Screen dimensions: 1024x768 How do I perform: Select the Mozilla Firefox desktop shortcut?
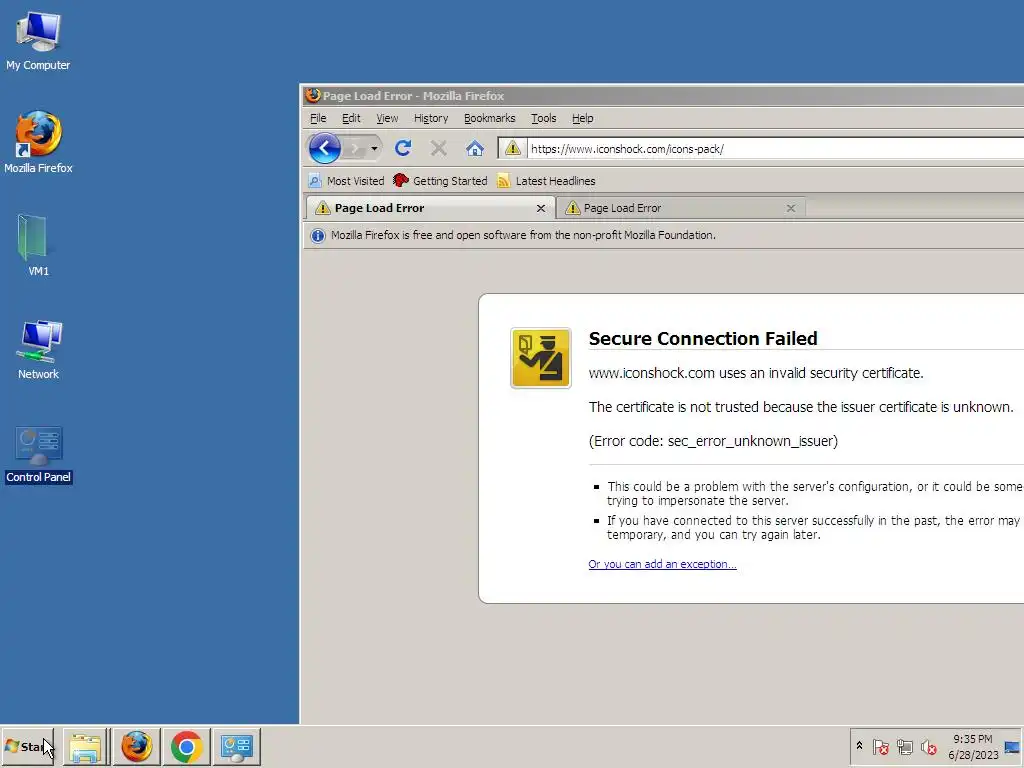[38, 142]
